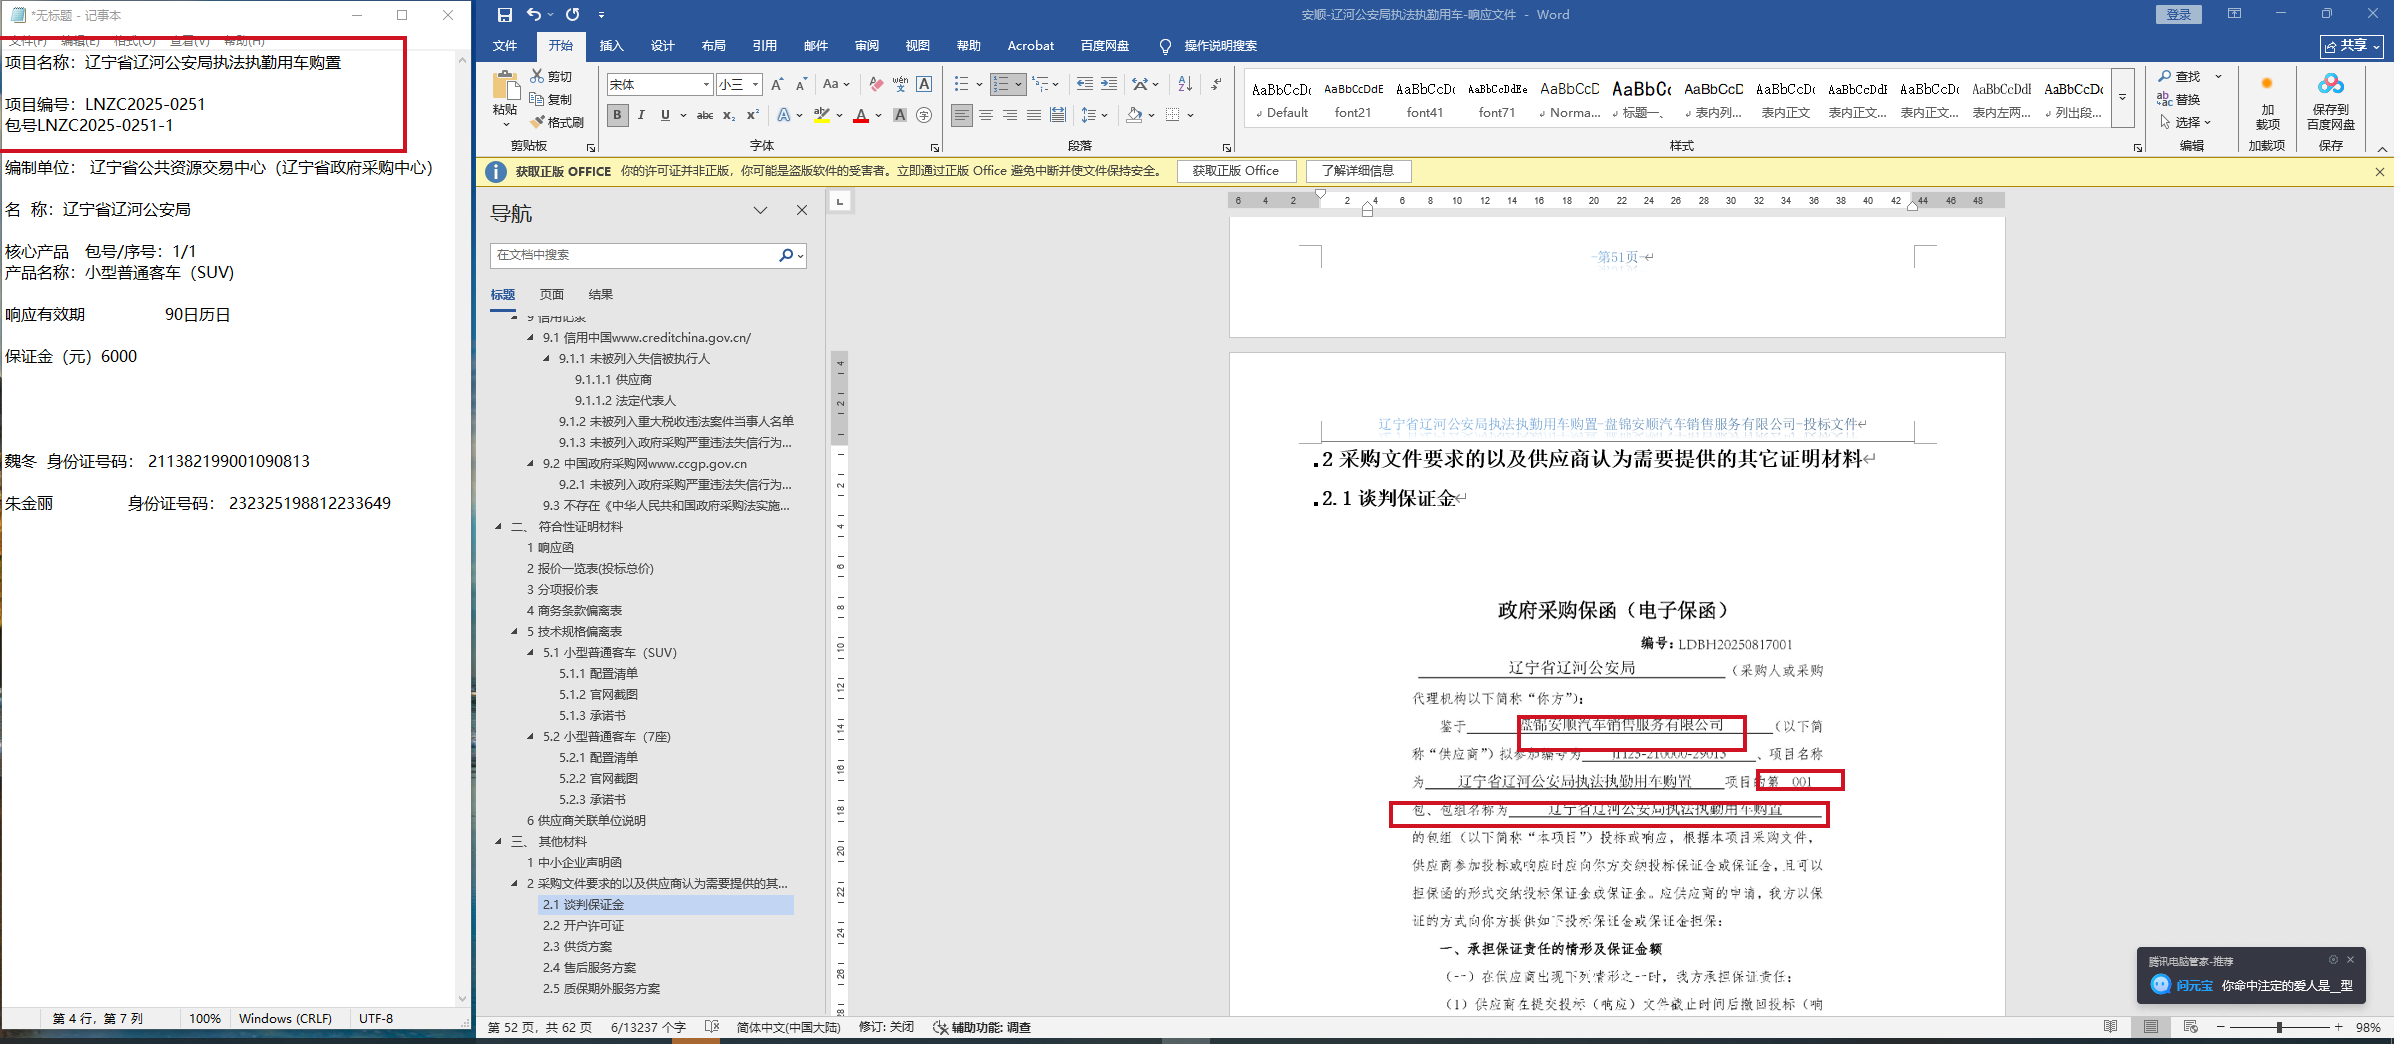This screenshot has width=2394, height=1044.
Task: Switch to the 页面 navigation tab
Action: 551,294
